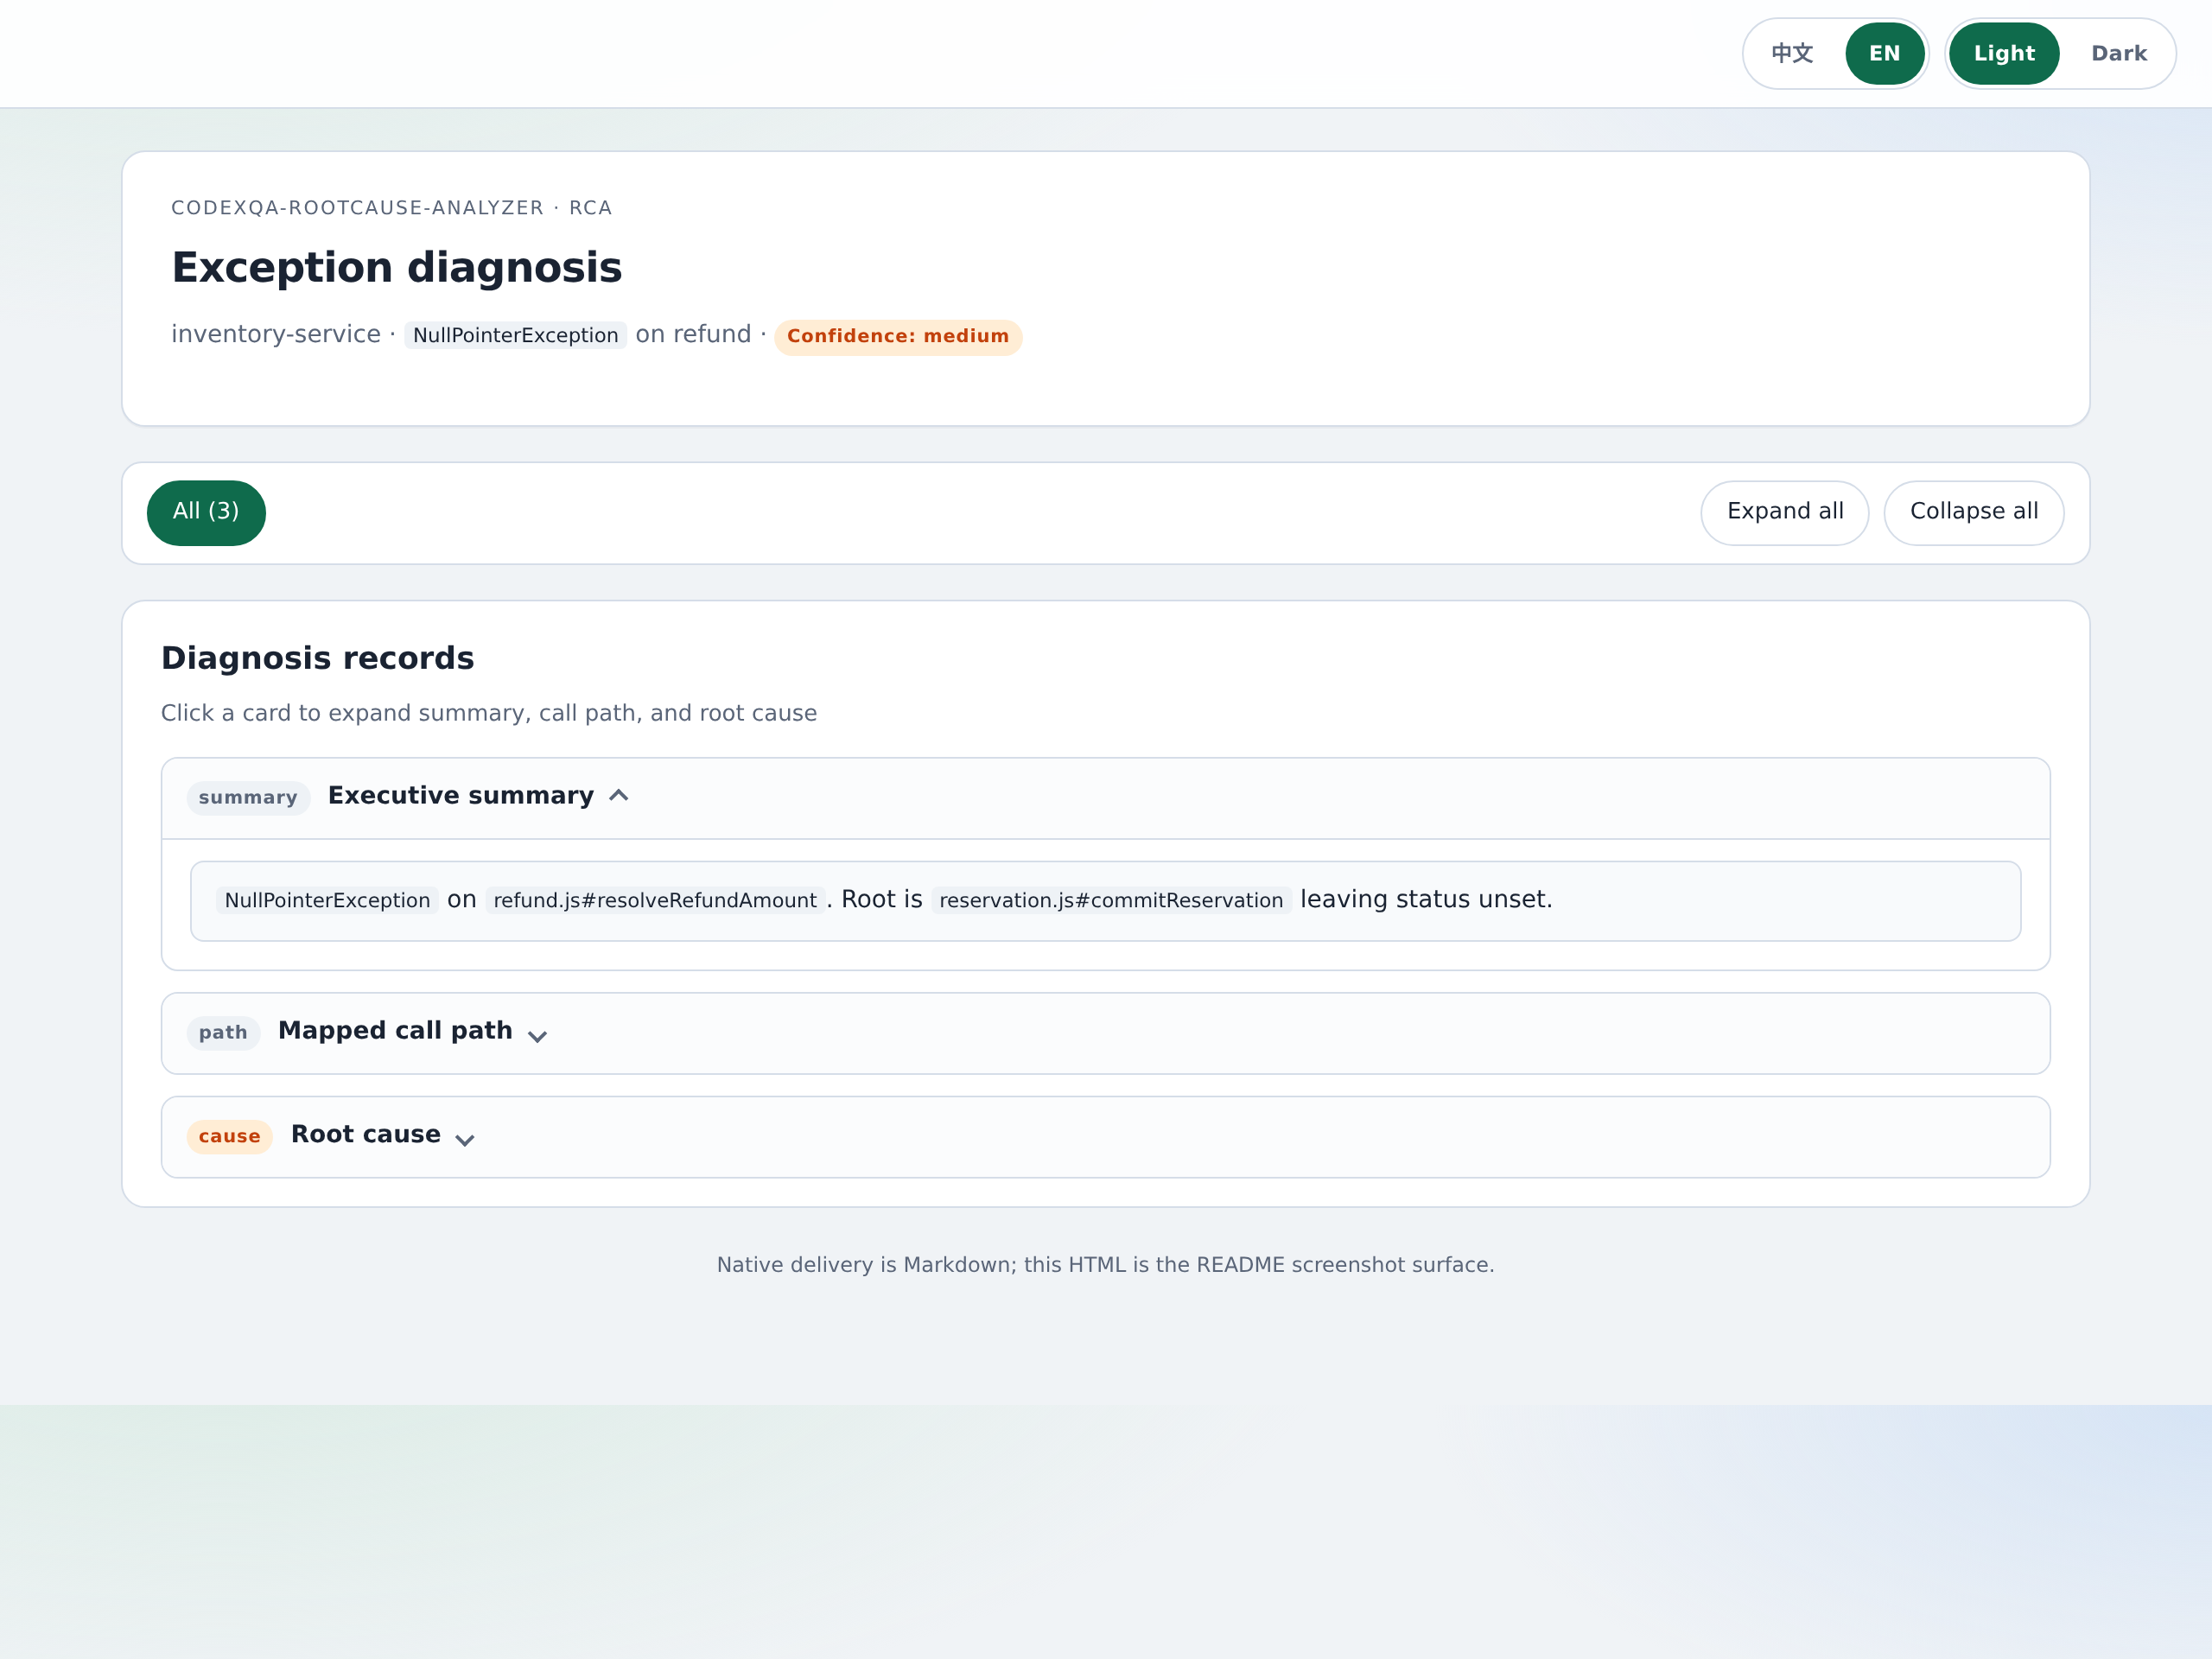Click the down chevron beside Mapped call path
The width and height of the screenshot is (2212, 1659).
[x=537, y=1035]
